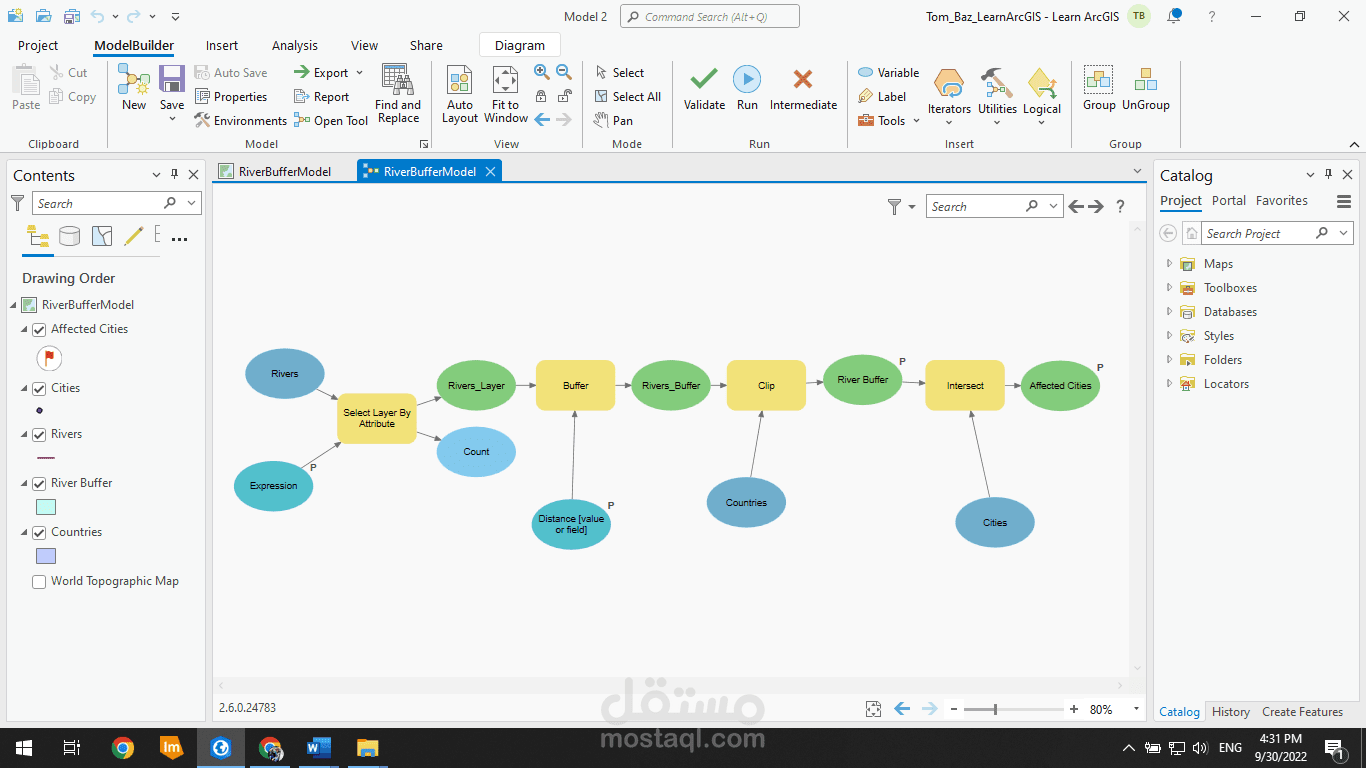Expand the Databases node in Catalog
The image size is (1366, 768).
(1169, 312)
